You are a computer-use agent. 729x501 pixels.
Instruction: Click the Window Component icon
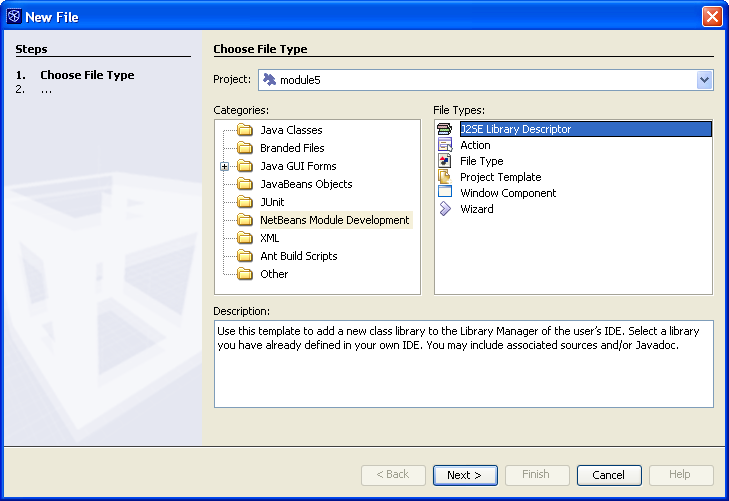pos(445,192)
